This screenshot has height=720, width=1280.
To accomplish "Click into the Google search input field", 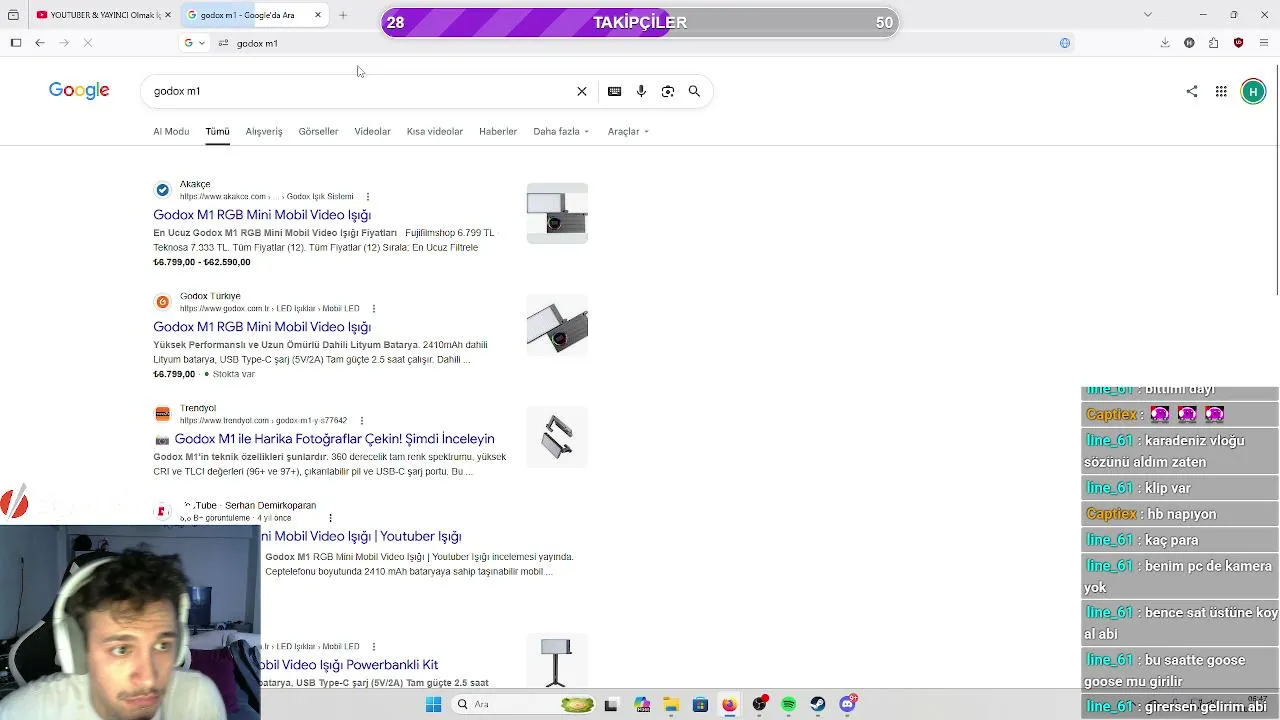I will coord(360,91).
